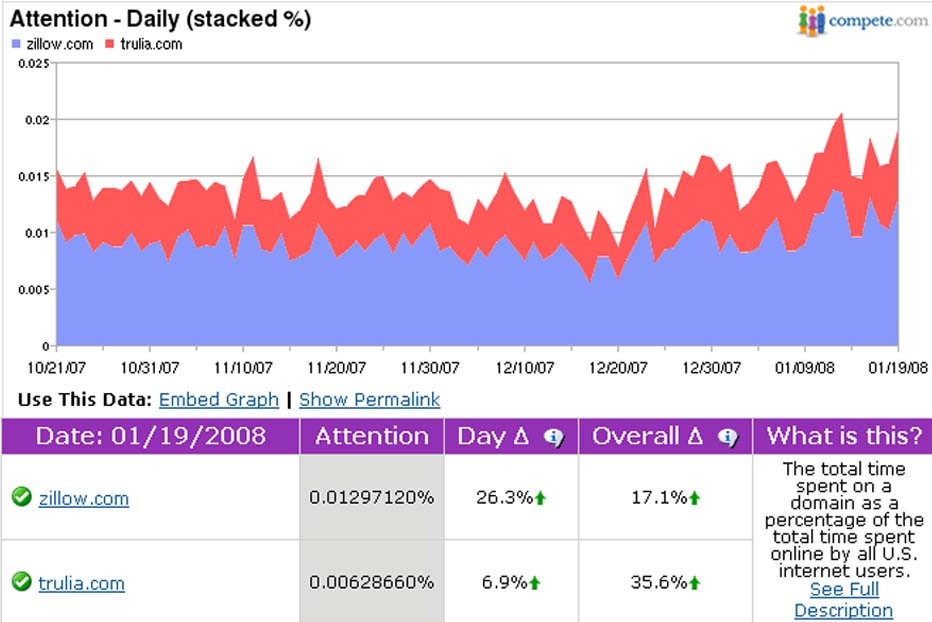Click the Attention column header
This screenshot has width=932, height=622.
tap(372, 436)
